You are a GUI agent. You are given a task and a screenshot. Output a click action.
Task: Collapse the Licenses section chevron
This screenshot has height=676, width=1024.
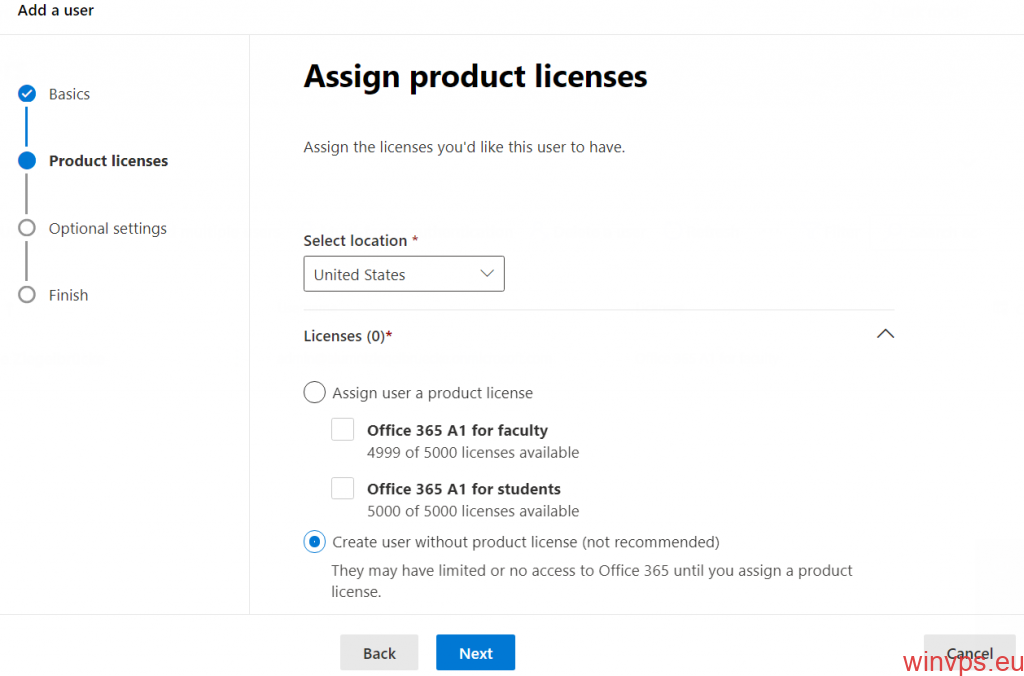(x=884, y=335)
